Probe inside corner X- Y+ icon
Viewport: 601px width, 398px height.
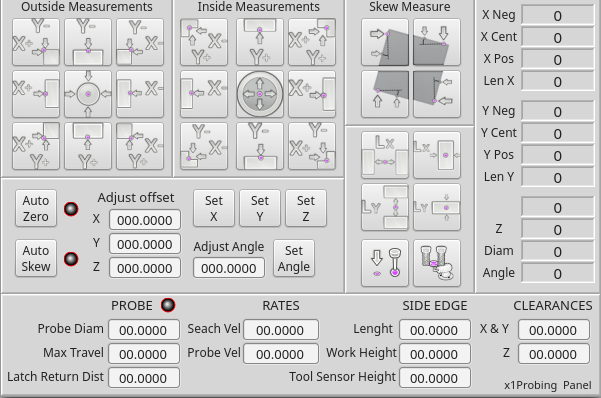point(204,42)
